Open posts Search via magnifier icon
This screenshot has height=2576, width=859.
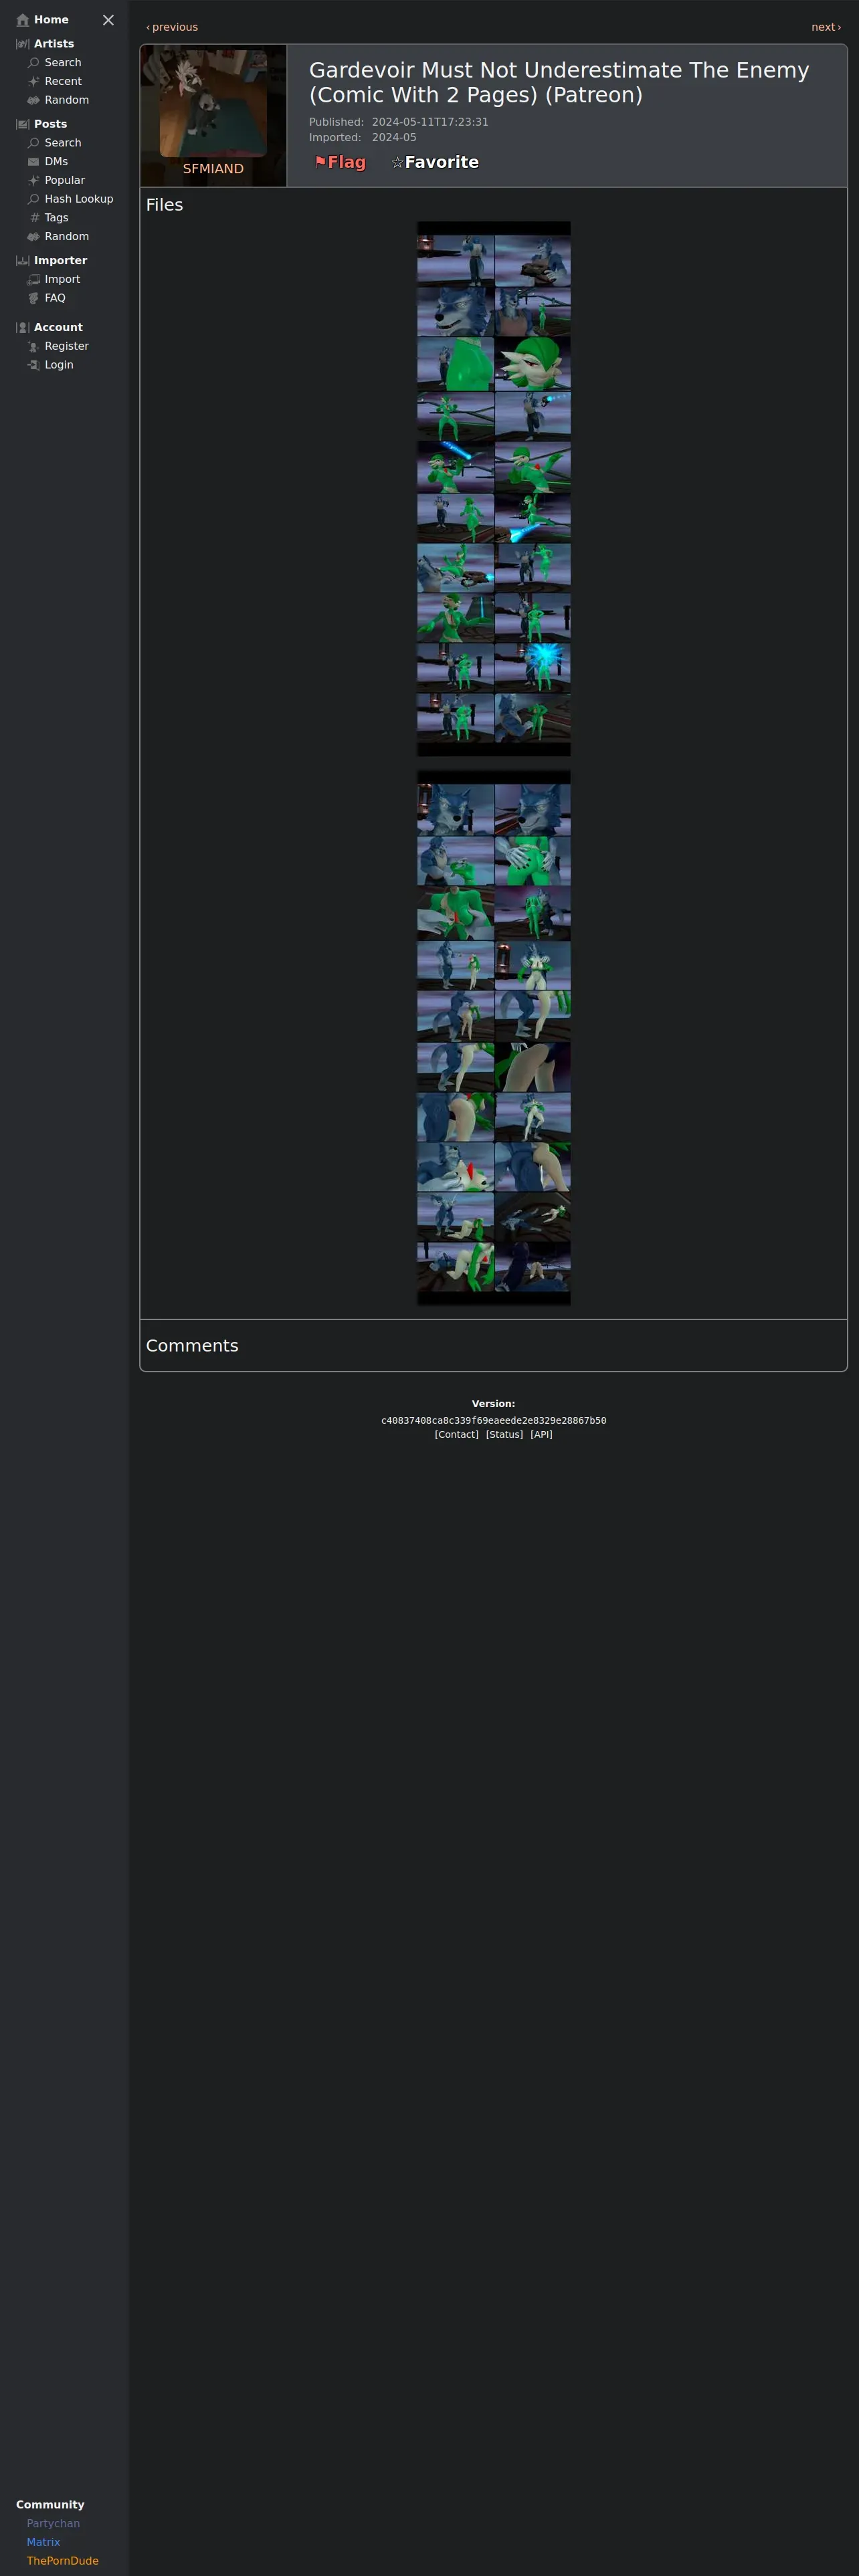[34, 143]
